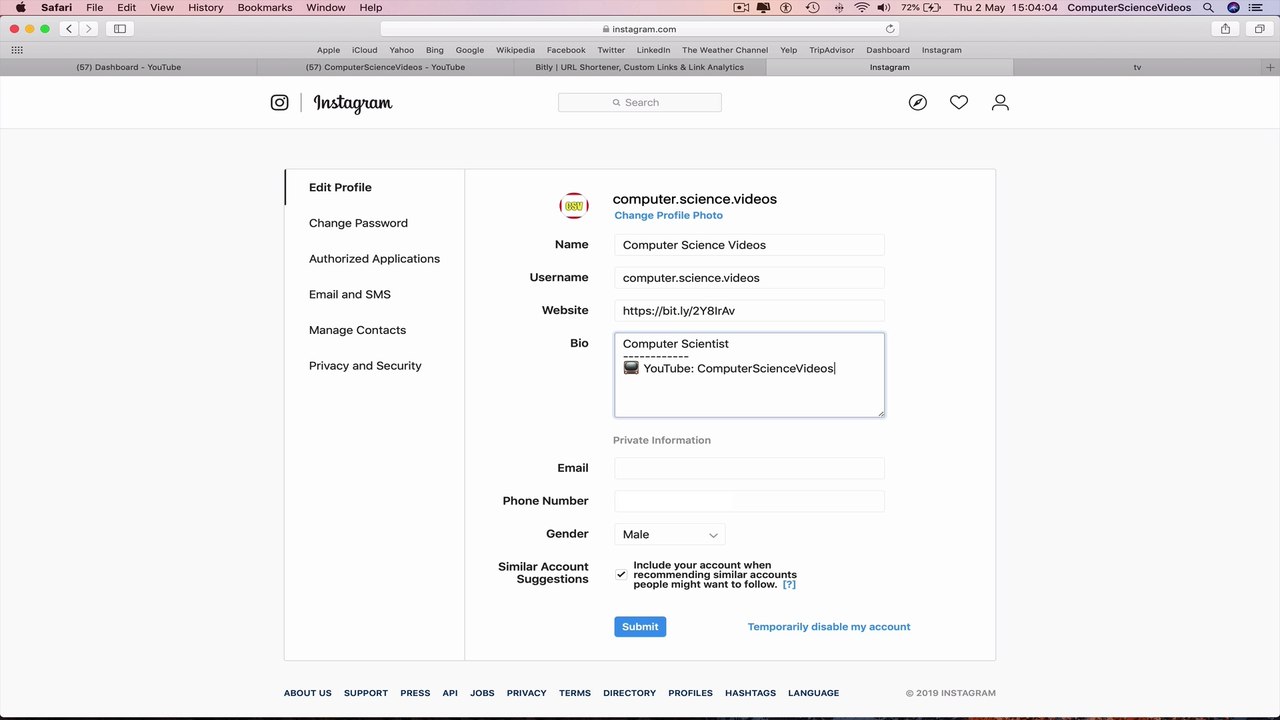Open Siri from the menu bar
This screenshot has width=1280, height=720.
[x=1233, y=7]
